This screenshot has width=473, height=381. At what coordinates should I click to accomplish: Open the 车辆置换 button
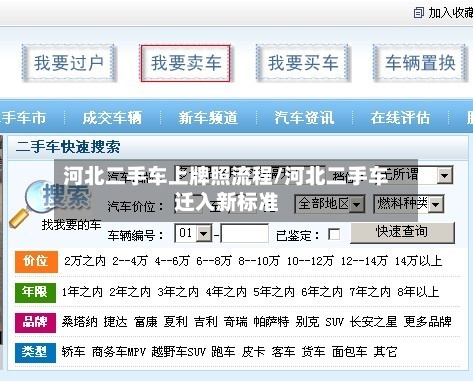pyautogui.click(x=420, y=63)
